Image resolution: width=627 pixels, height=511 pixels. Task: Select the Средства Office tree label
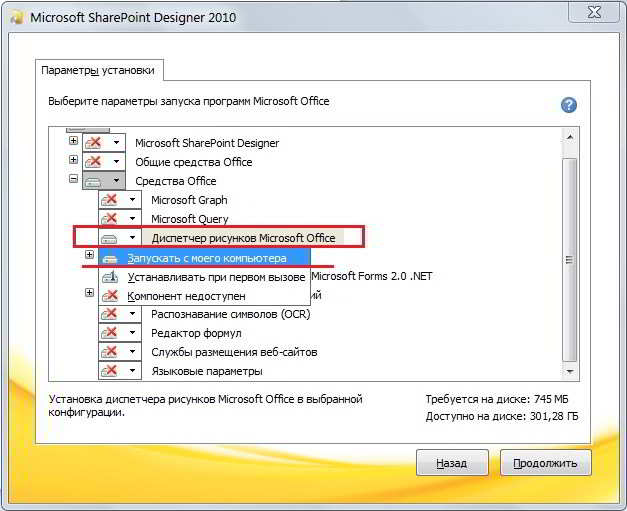coord(176,181)
